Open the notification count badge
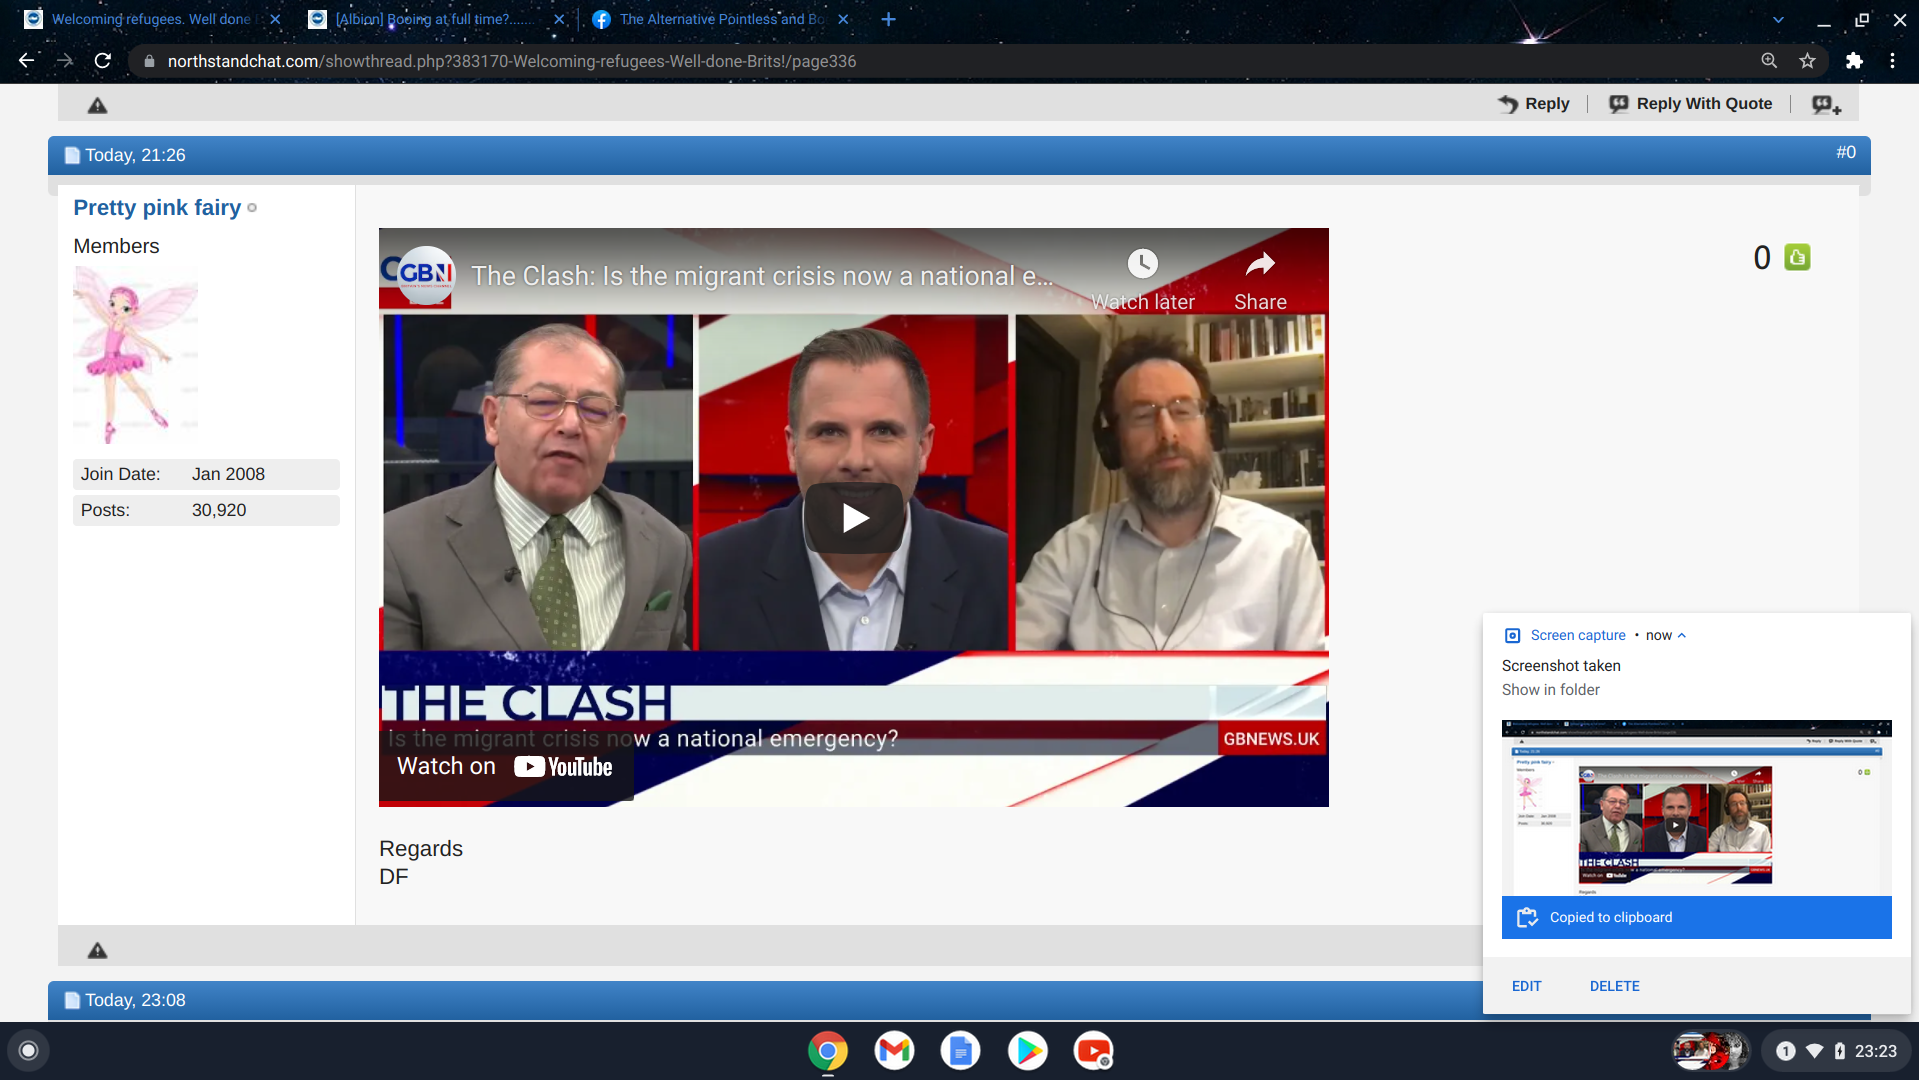The image size is (1919, 1080). pos(1785,1051)
